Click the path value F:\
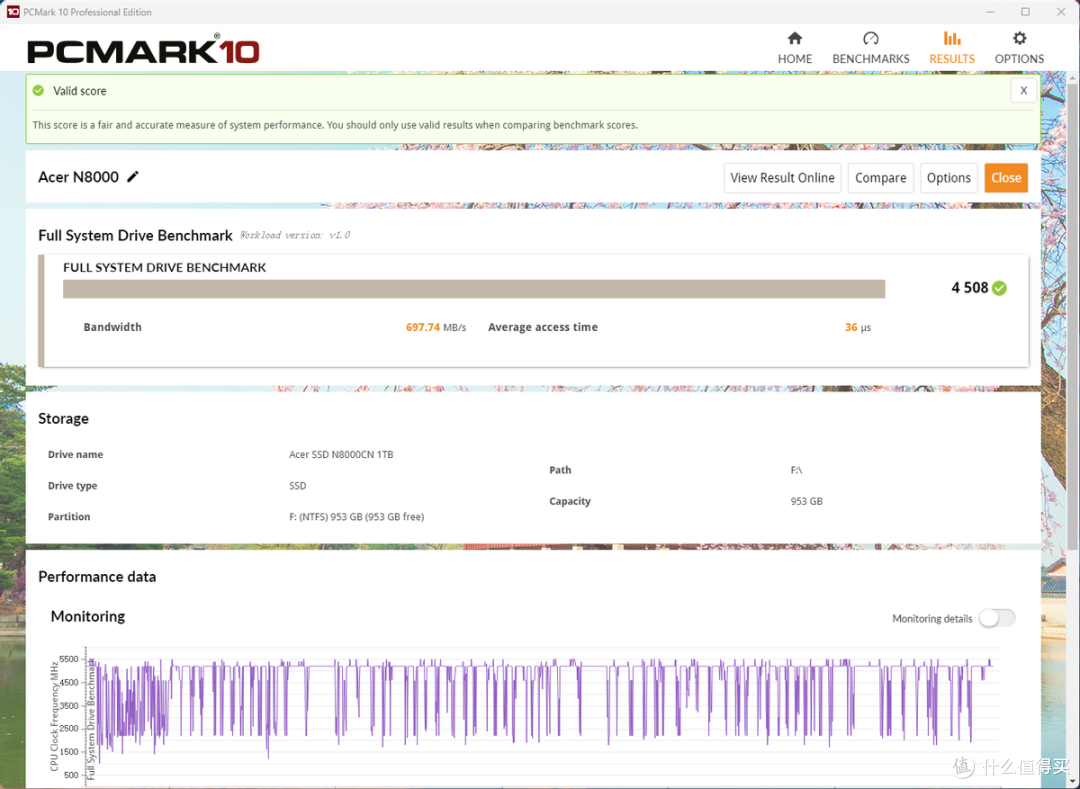This screenshot has width=1080, height=789. click(796, 470)
